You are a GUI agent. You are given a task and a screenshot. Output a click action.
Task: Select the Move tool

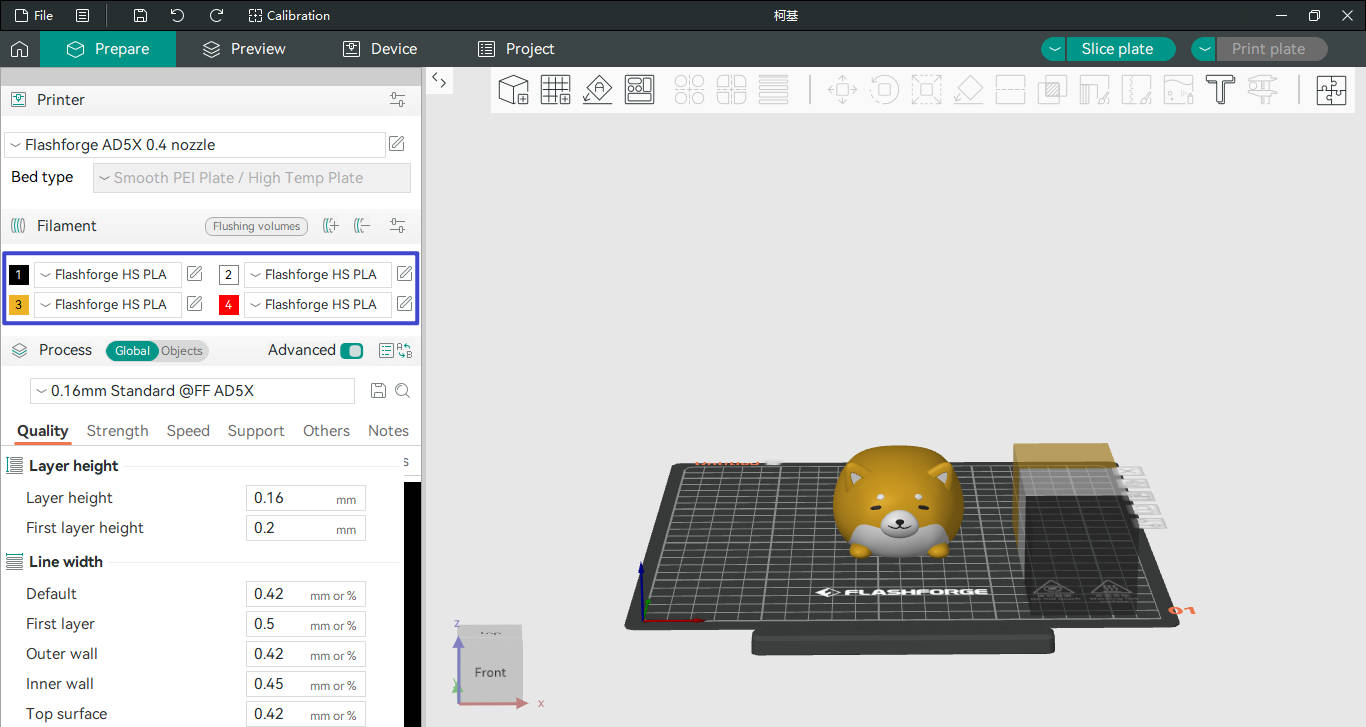pos(842,90)
